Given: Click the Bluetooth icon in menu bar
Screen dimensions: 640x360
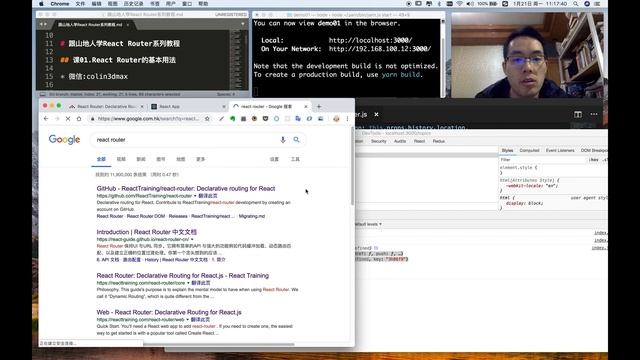Looking at the screenshot, I should pyautogui.click(x=439, y=4).
